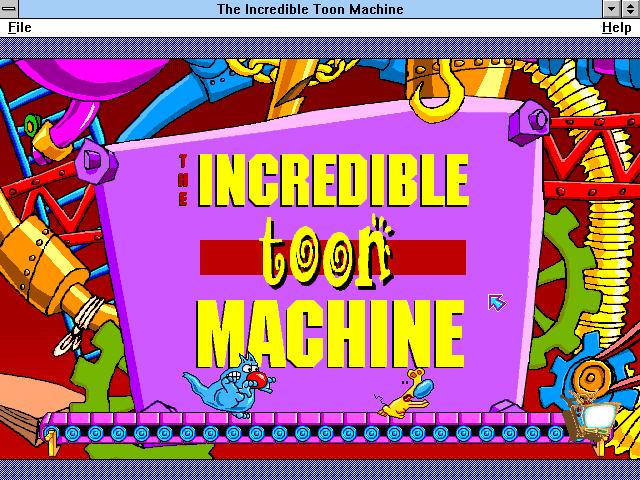Click the maximize arrows button in title bar

pos(631,9)
